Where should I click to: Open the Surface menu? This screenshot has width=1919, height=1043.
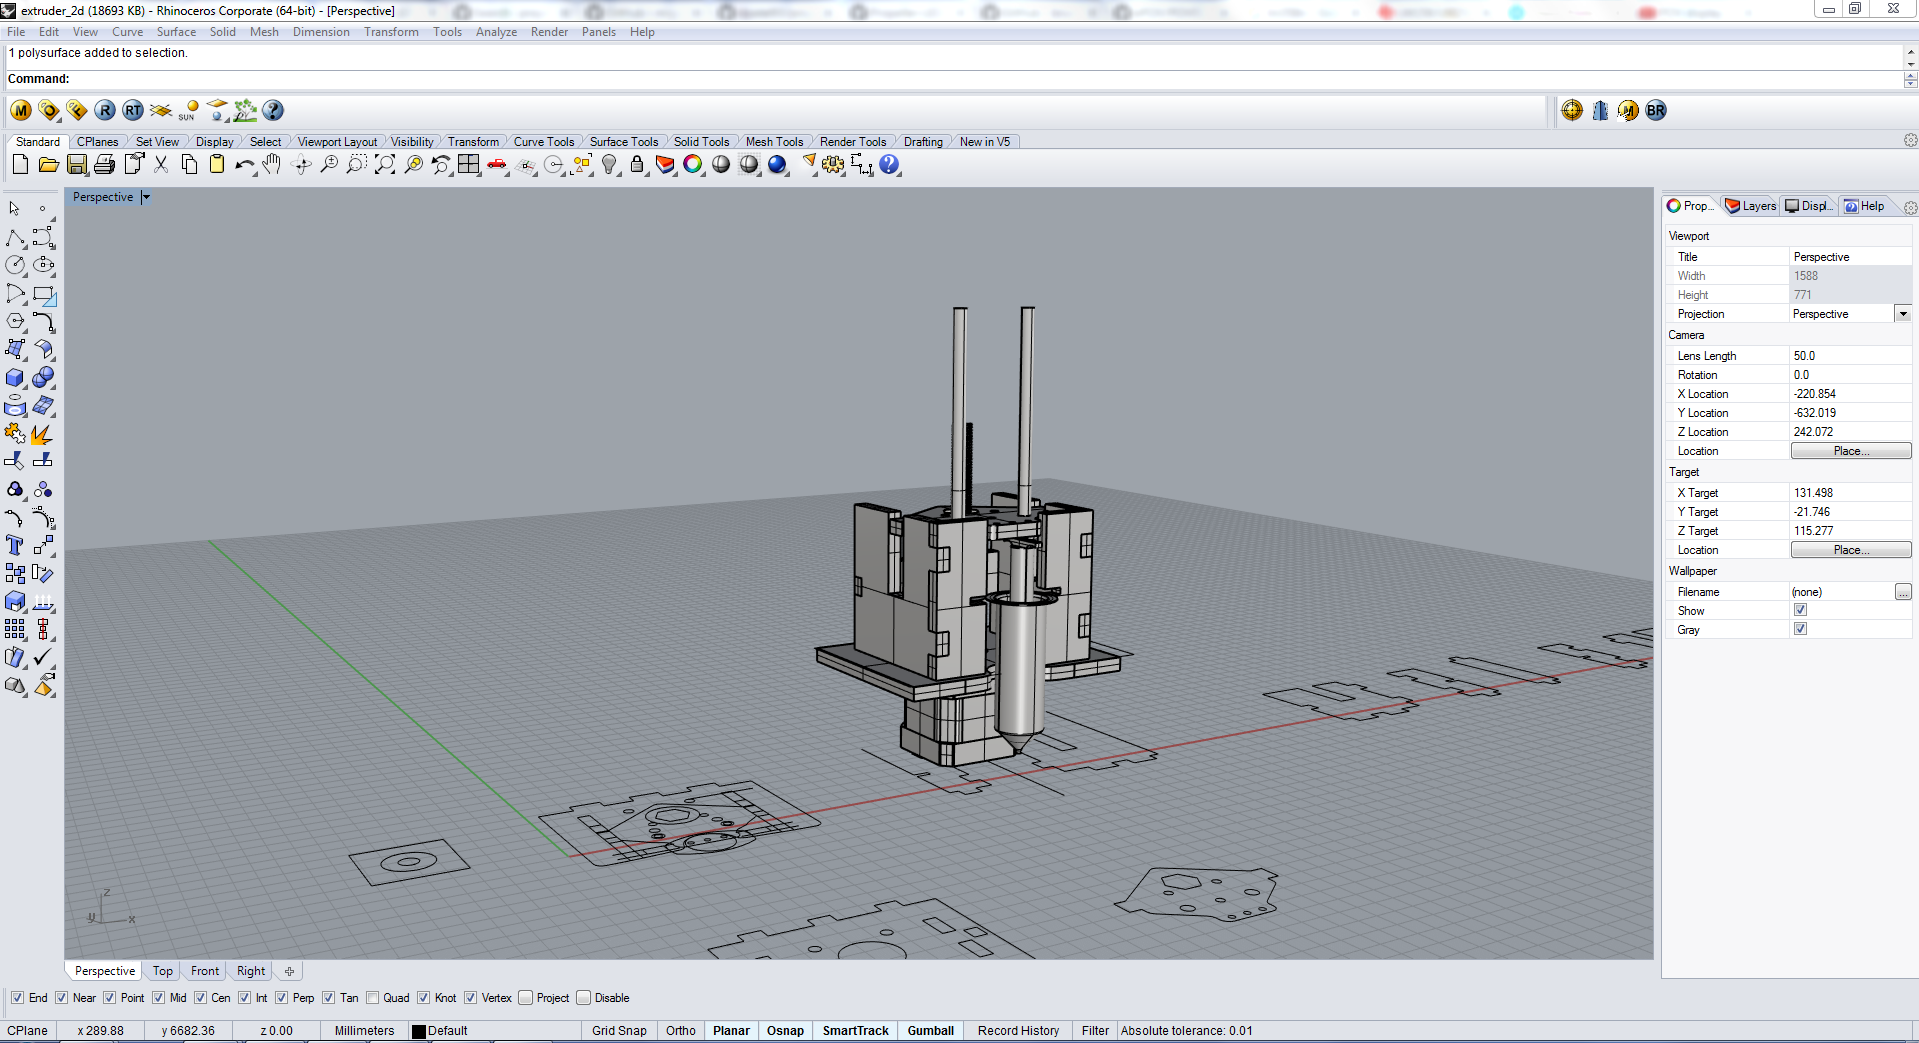point(176,32)
